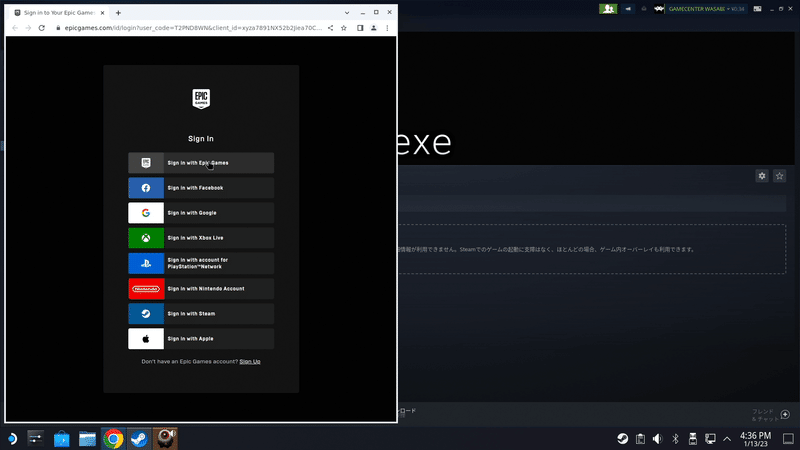Open Chrome three-dot menu
This screenshot has width=800, height=450.
(x=387, y=28)
